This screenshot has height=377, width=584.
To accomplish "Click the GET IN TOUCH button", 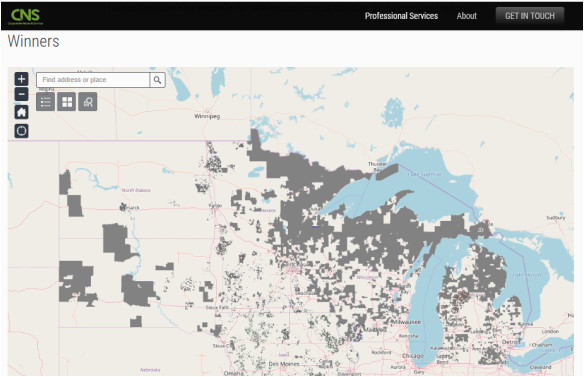I will 530,16.
